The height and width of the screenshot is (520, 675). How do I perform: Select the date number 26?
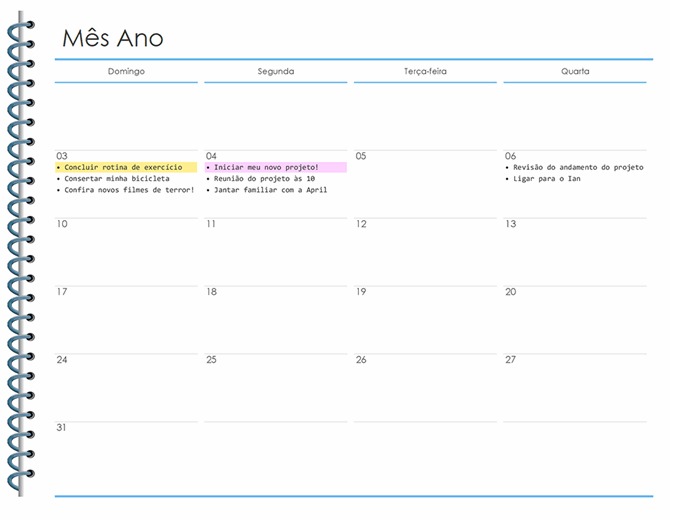coord(361,360)
